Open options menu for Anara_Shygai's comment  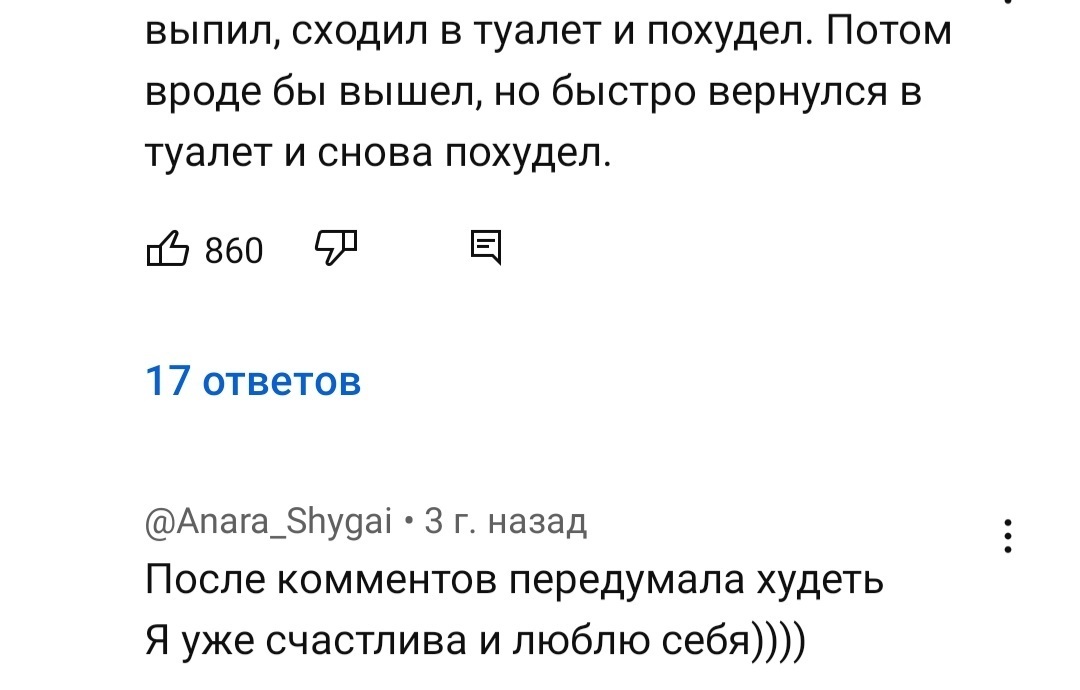(1009, 537)
